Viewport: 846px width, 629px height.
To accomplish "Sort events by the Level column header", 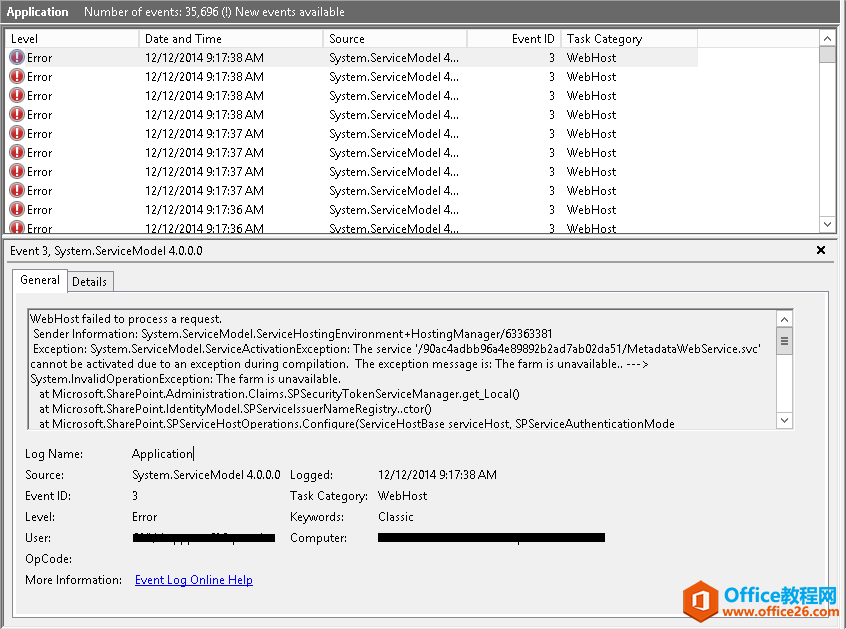I will click(72, 39).
